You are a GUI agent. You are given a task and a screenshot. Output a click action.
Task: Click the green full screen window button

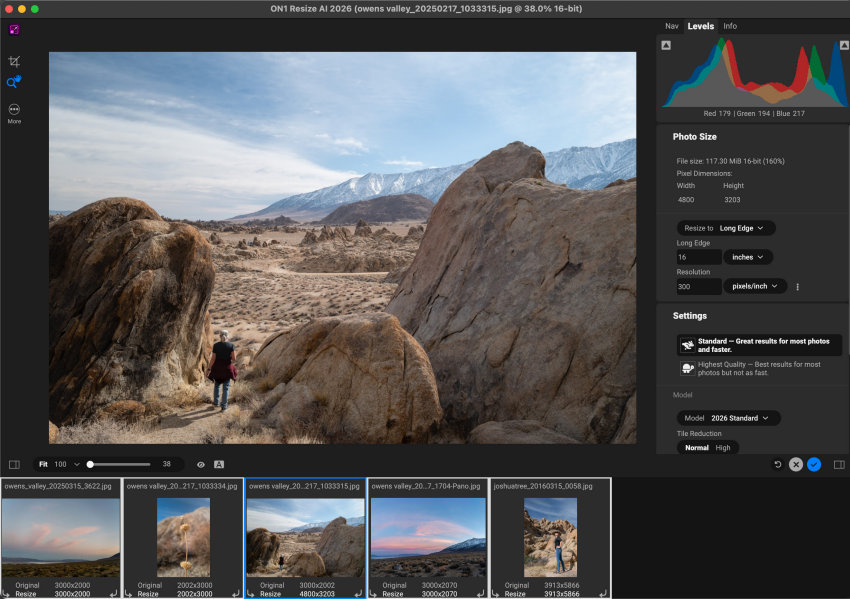[35, 9]
